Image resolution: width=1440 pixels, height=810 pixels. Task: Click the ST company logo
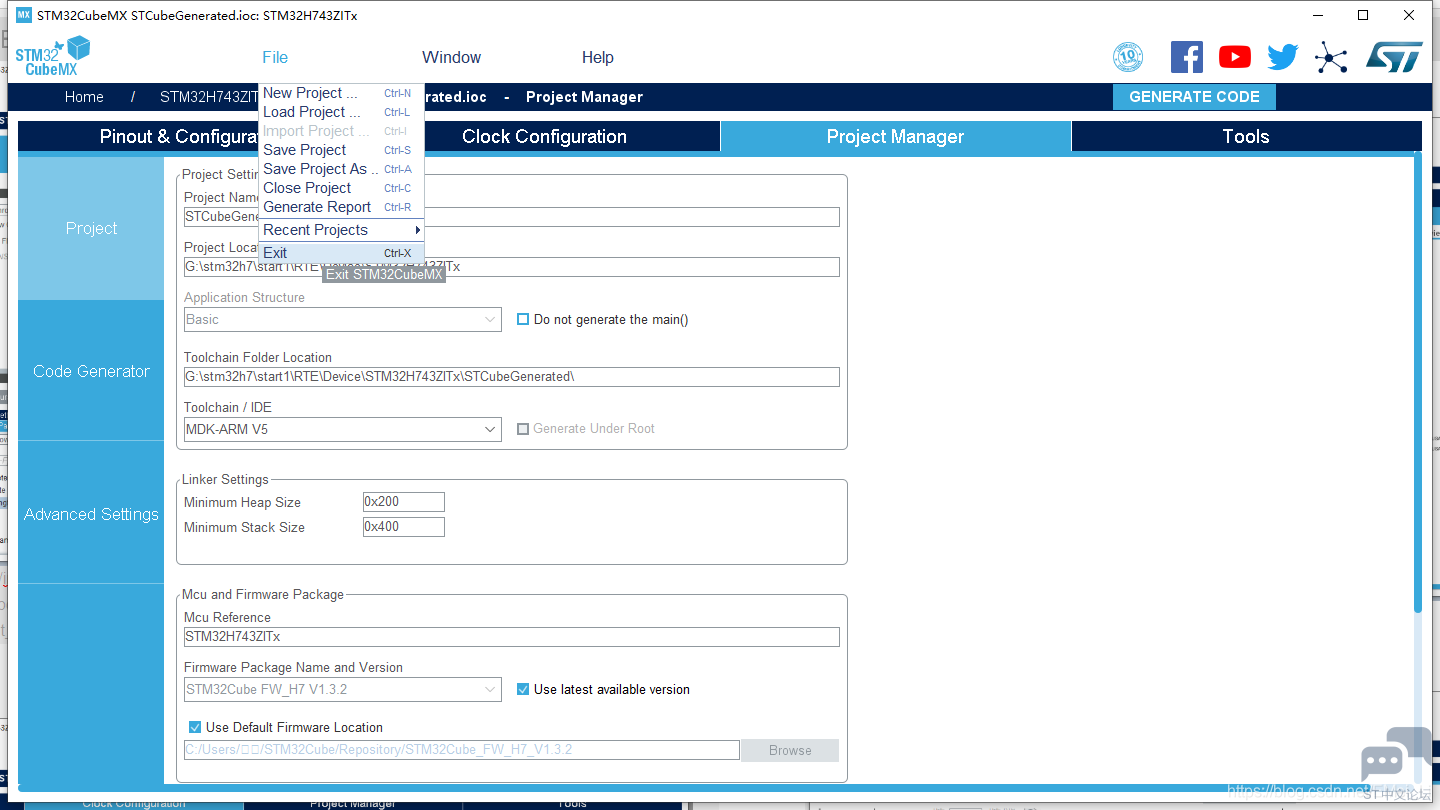pos(1394,57)
